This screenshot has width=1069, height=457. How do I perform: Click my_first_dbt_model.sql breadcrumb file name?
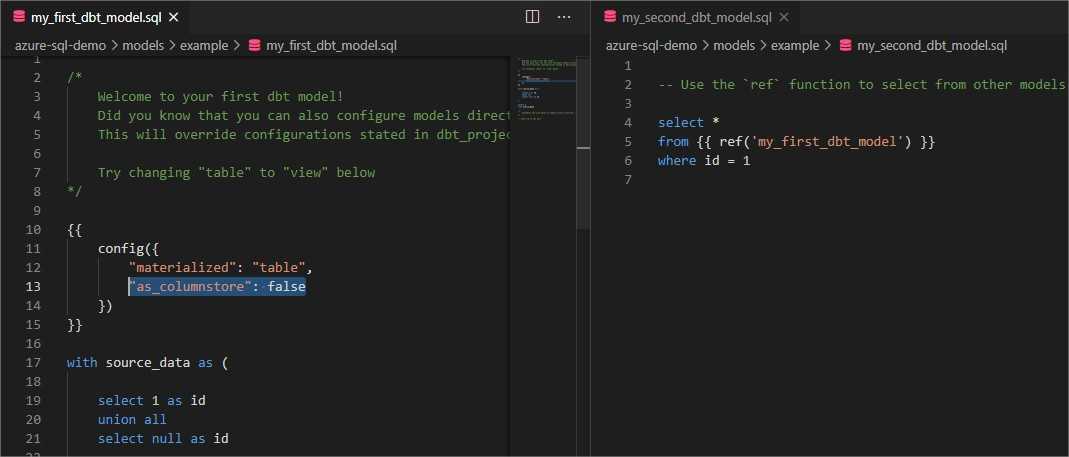coord(331,46)
